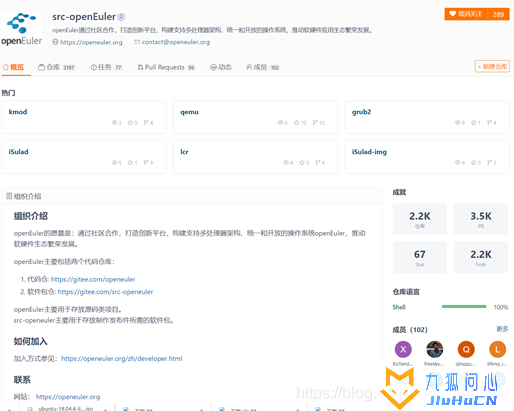The width and height of the screenshot is (514, 411).
Task: Click the fork icon on grub2
Action: tap(489, 123)
